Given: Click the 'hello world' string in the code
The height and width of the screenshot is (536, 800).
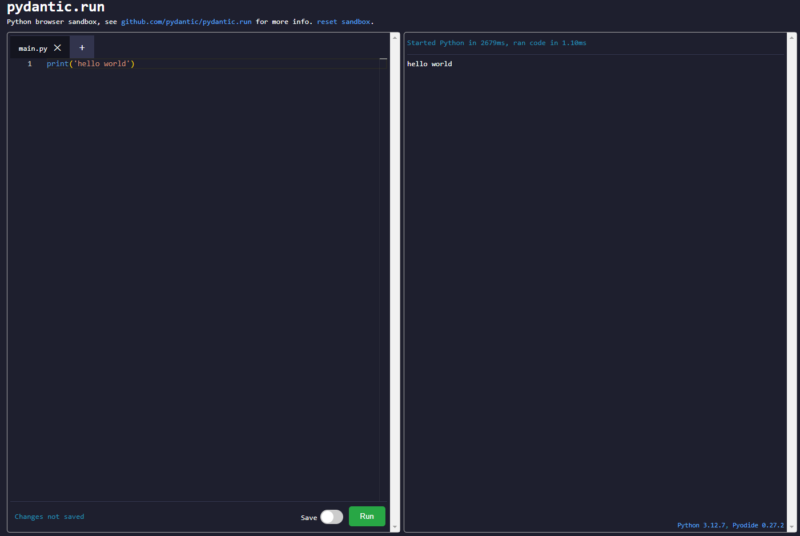Looking at the screenshot, I should click(x=103, y=64).
